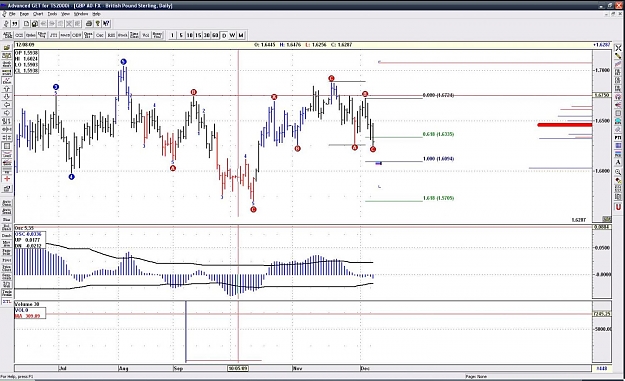The height and width of the screenshot is (381, 625).
Task: Open the Page menu
Action: [x=24, y=14]
